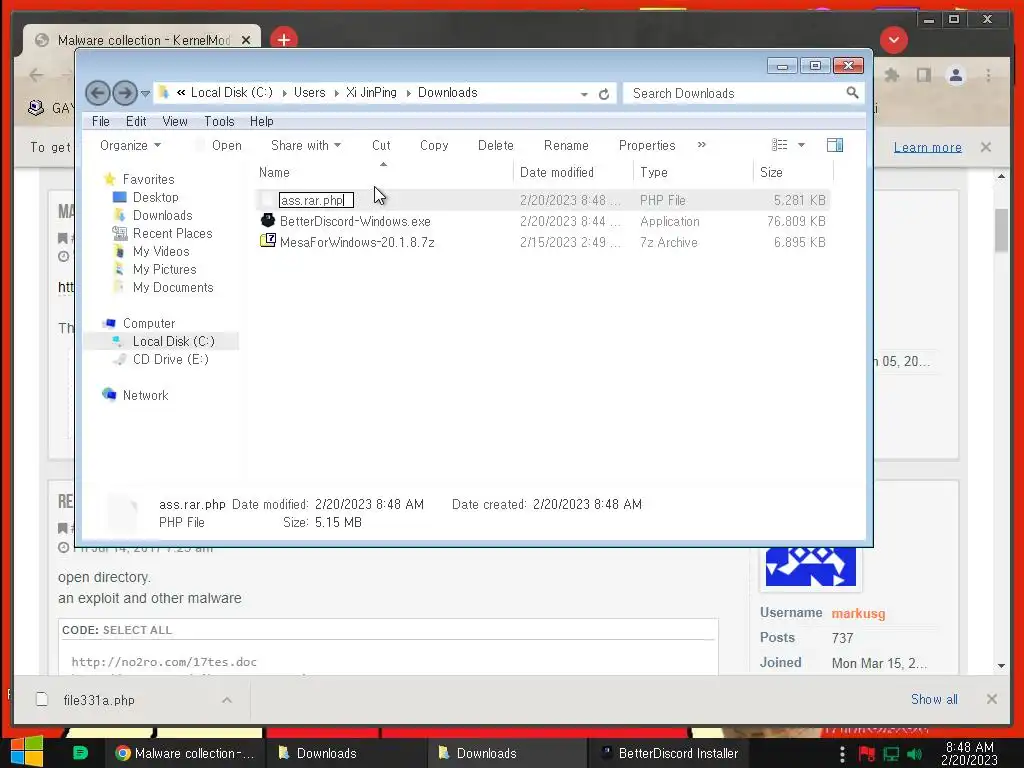Image resolution: width=1024 pixels, height=768 pixels.
Task: Open Downloads in navigation pane
Action: pyautogui.click(x=163, y=216)
